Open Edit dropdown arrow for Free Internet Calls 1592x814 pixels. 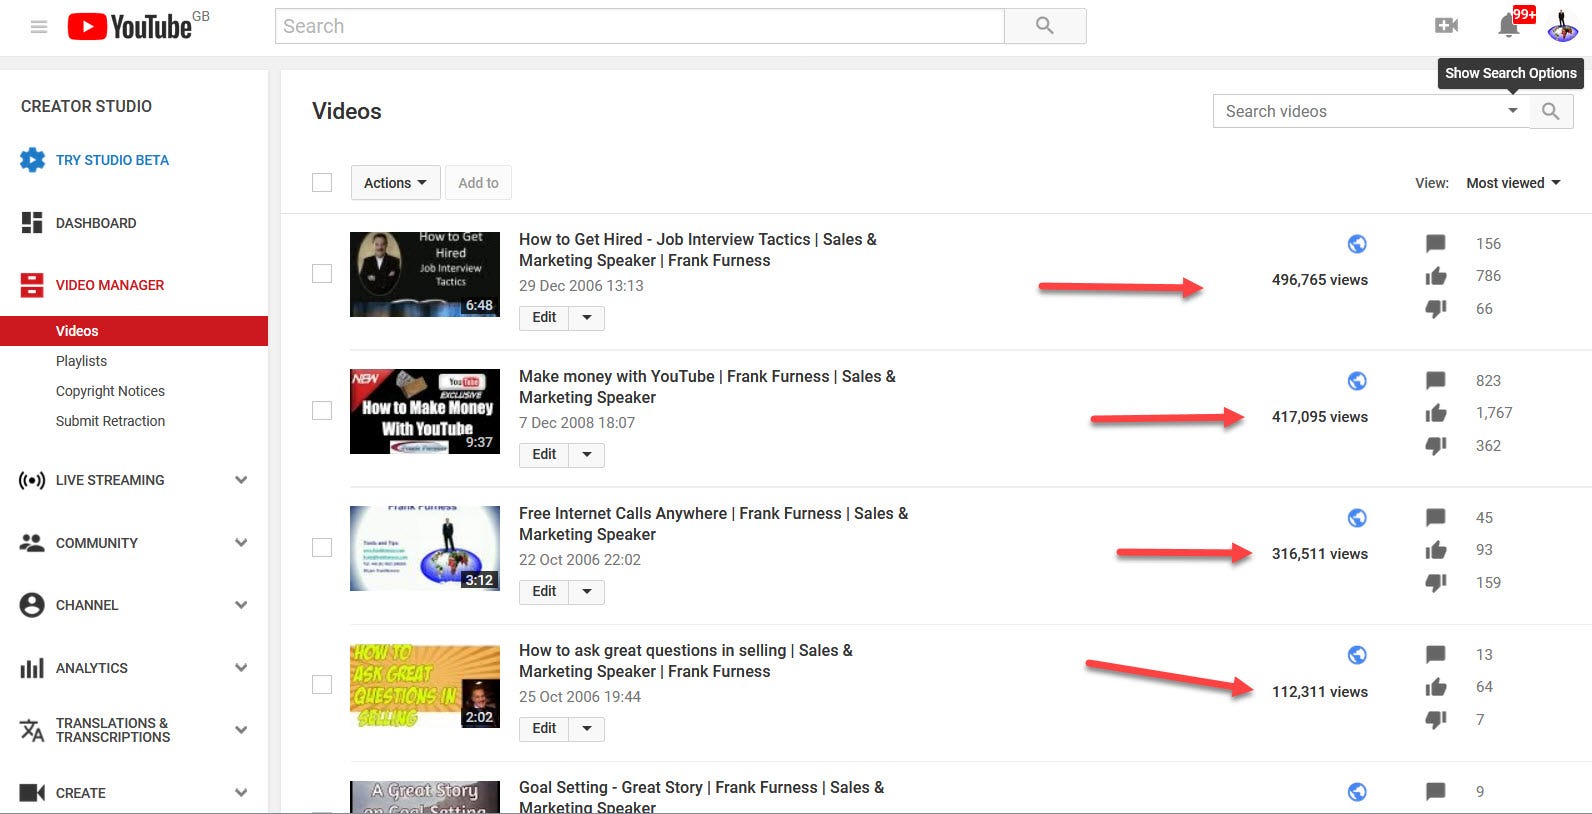587,592
